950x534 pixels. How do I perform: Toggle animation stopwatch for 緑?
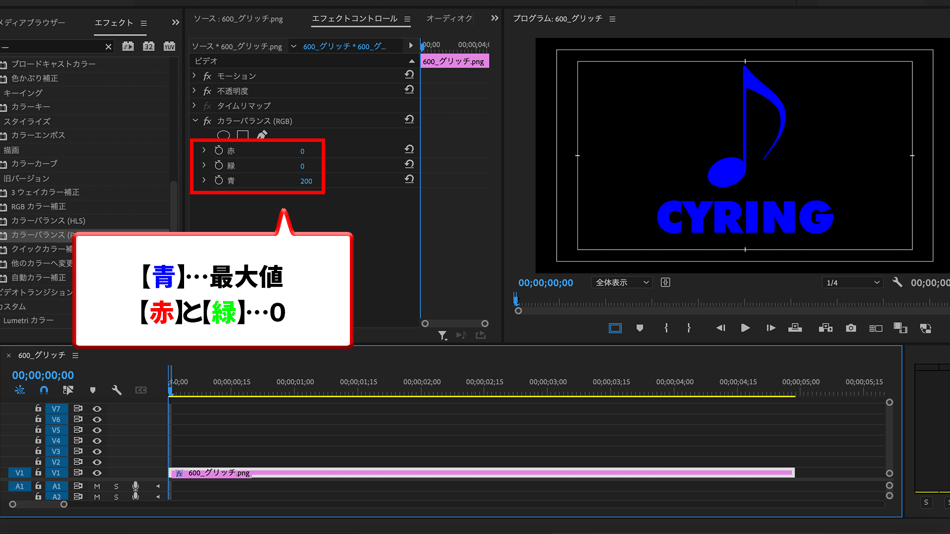click(x=219, y=165)
